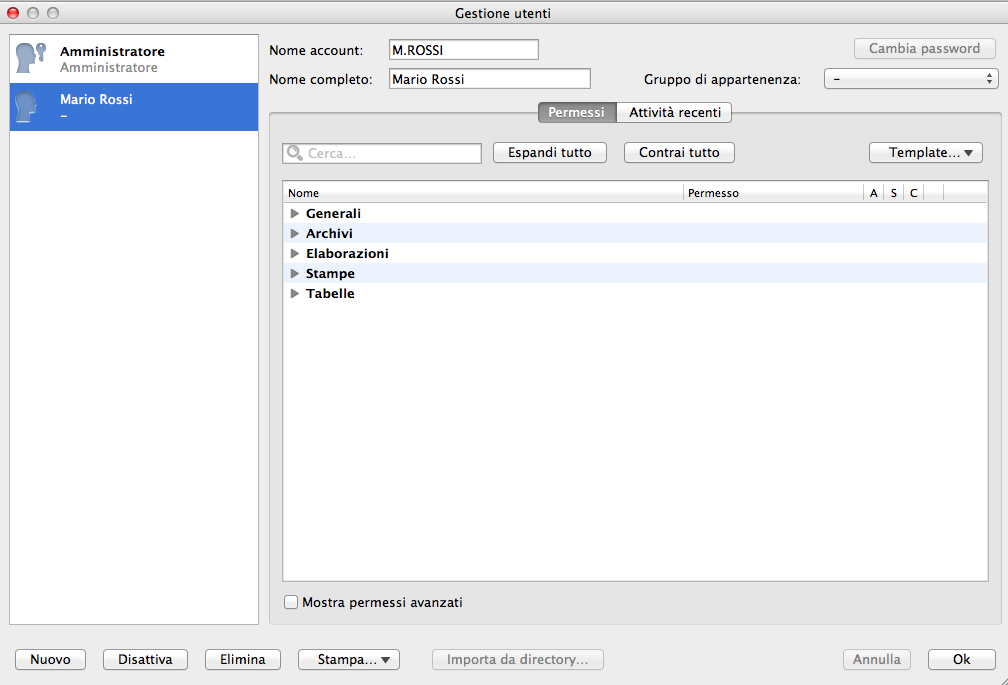This screenshot has height=685, width=1008.
Task: Click in the Nome completo field
Action: (x=489, y=79)
